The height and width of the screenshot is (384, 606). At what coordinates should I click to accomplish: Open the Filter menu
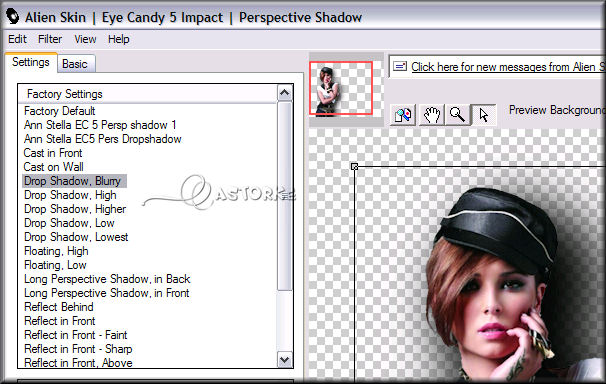coord(50,39)
